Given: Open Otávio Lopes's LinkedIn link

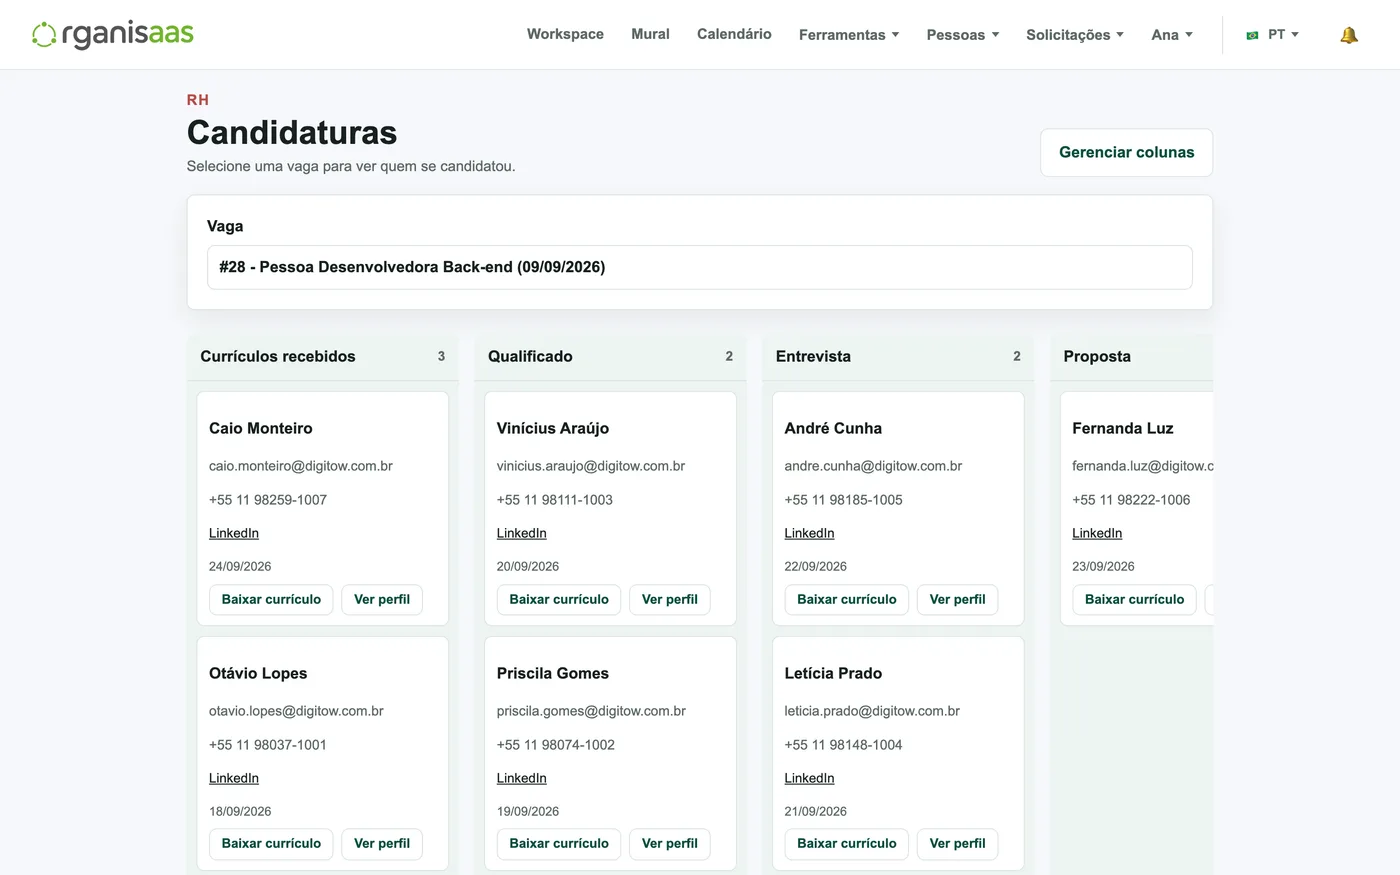Looking at the screenshot, I should pos(234,778).
